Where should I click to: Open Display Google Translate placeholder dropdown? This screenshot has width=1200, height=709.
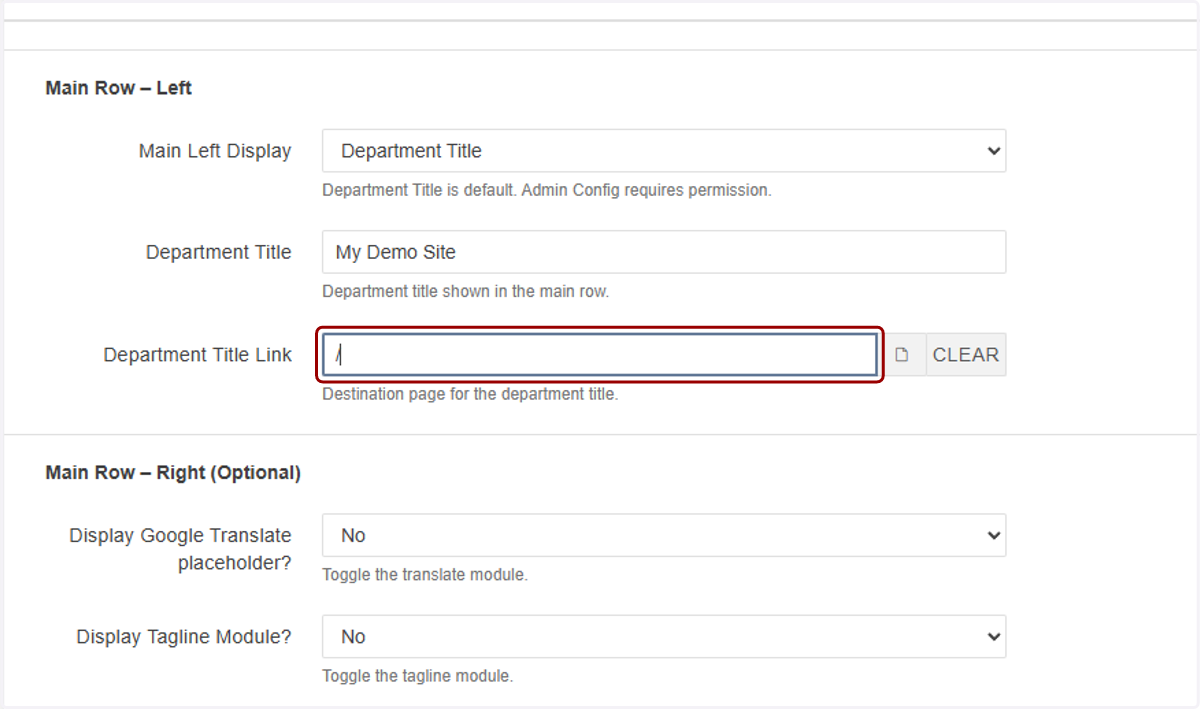[x=664, y=536]
